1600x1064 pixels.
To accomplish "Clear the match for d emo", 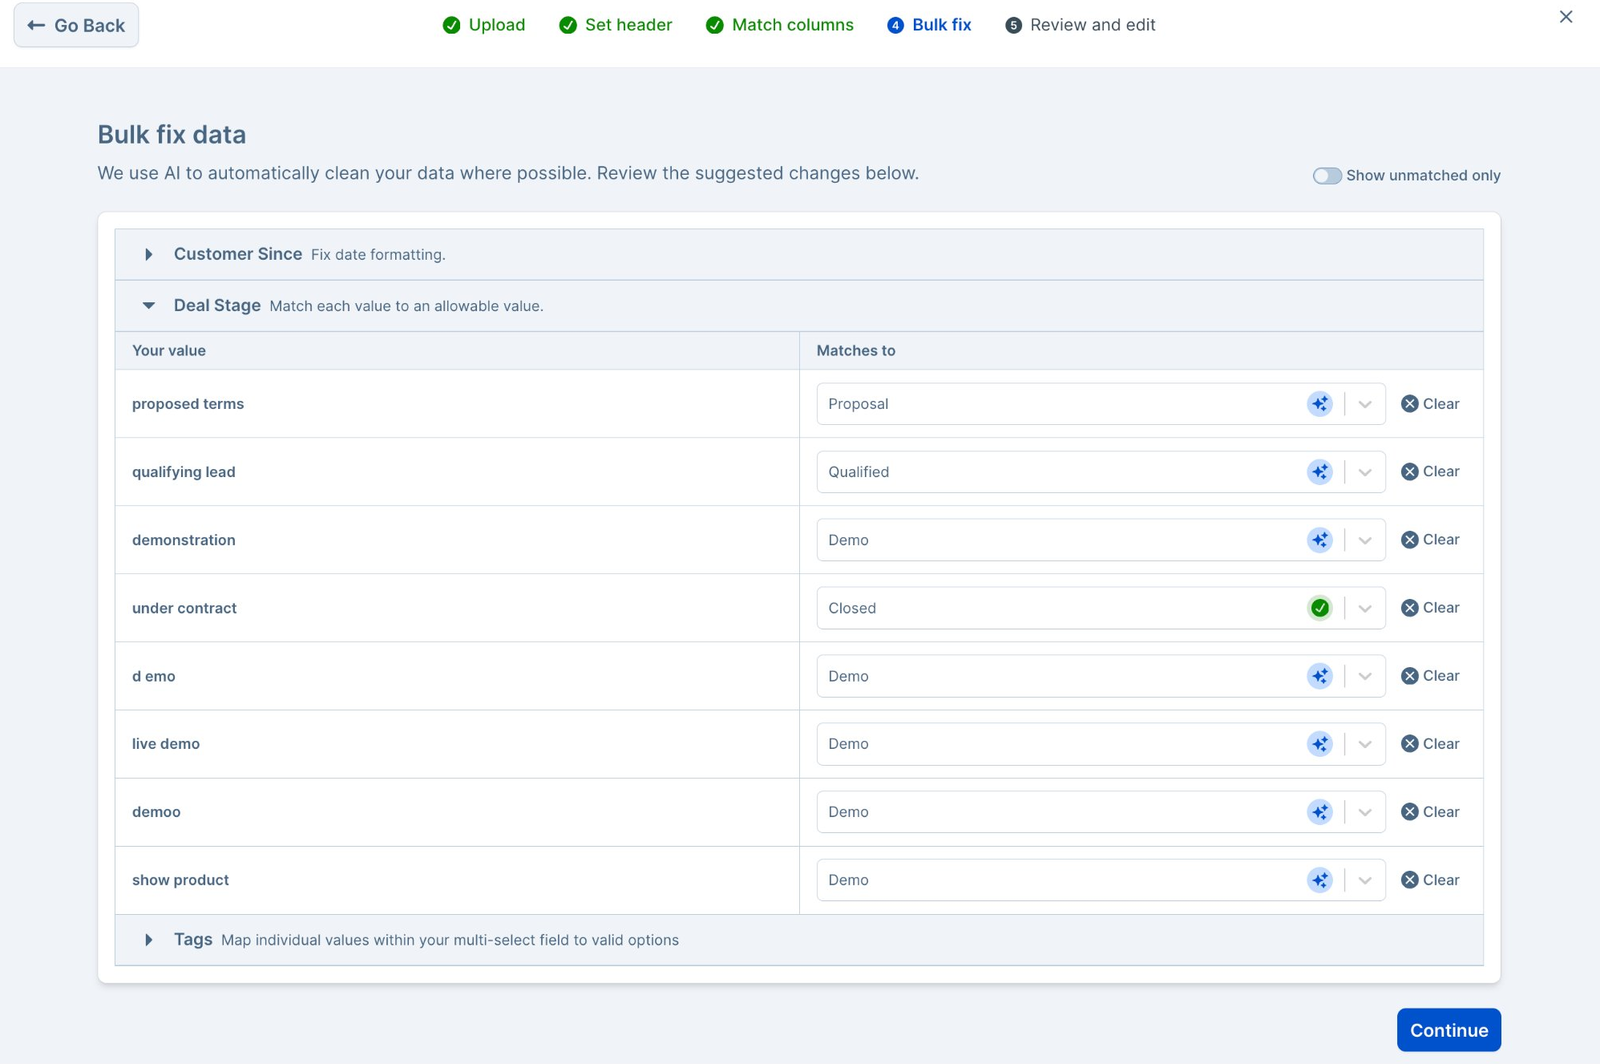I will coord(1430,676).
